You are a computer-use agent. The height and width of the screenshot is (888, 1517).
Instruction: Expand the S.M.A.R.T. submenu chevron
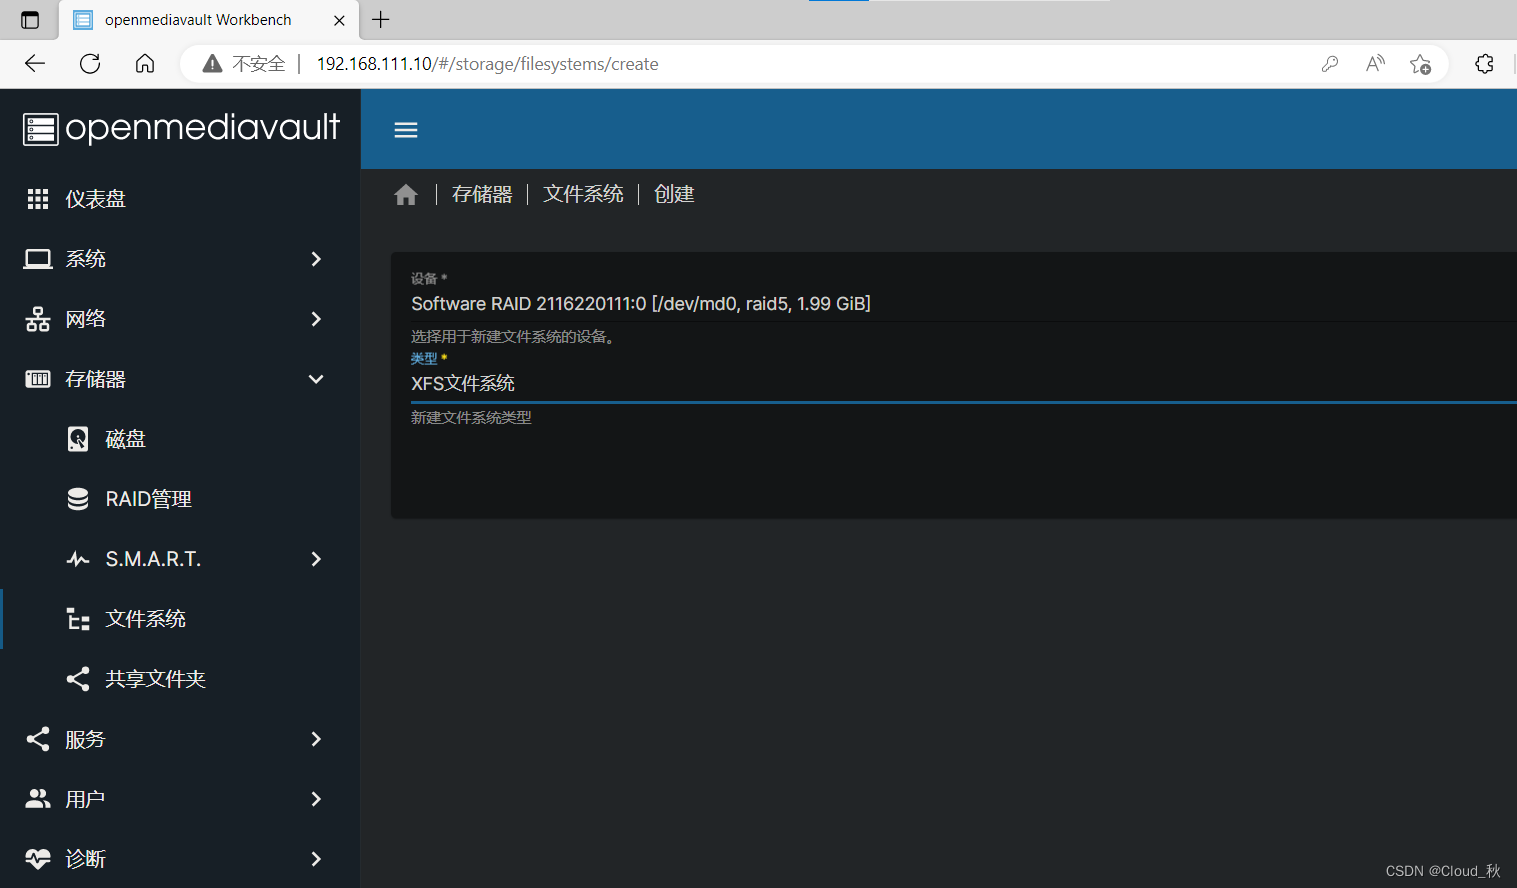[x=316, y=559]
